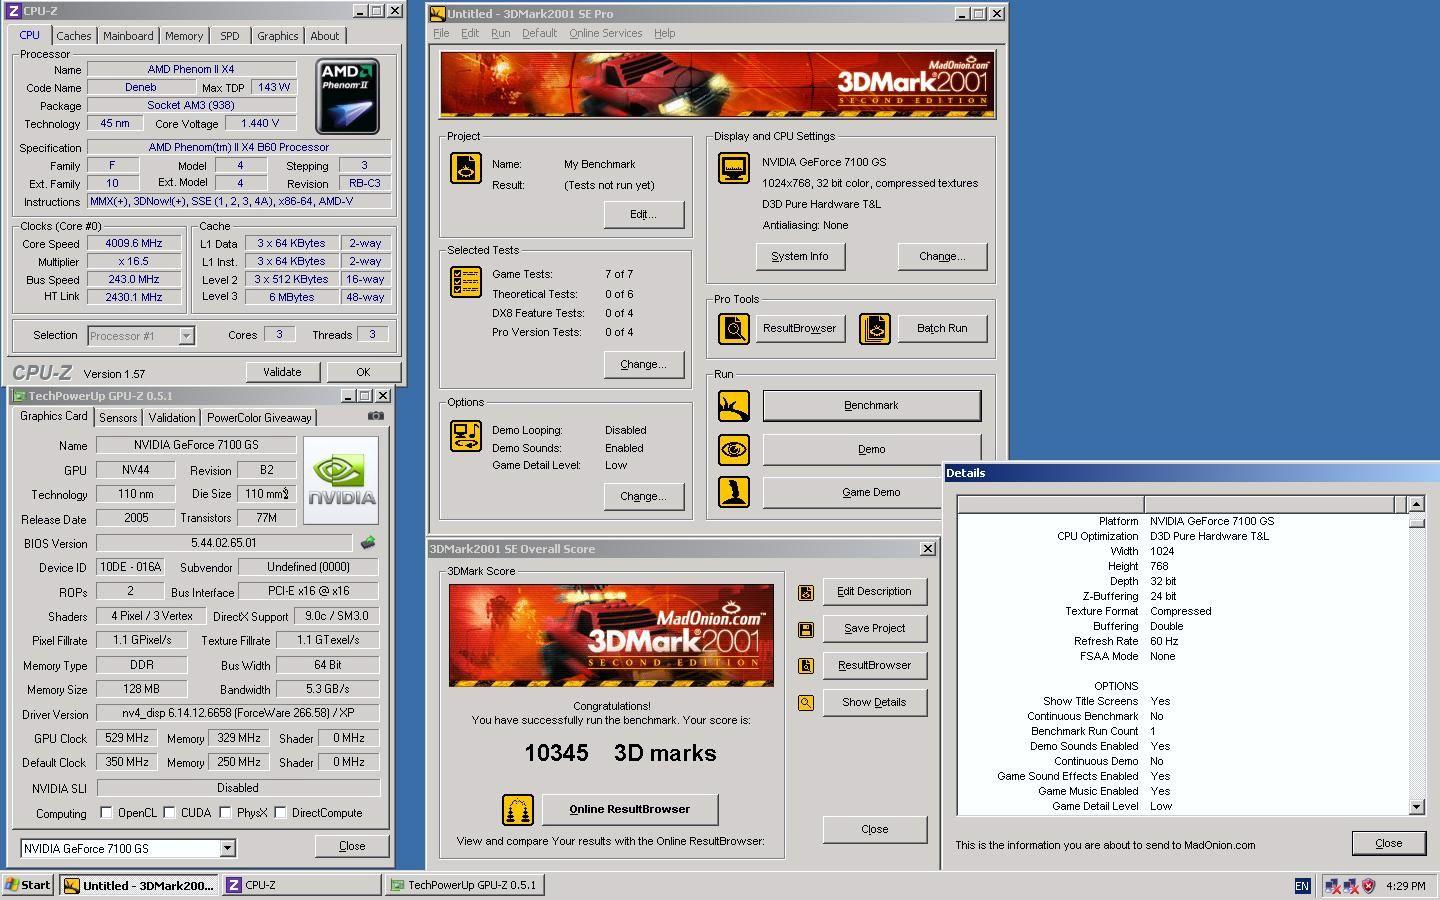This screenshot has width=1440, height=900.
Task: Click the Game Demo icon
Action: point(734,492)
